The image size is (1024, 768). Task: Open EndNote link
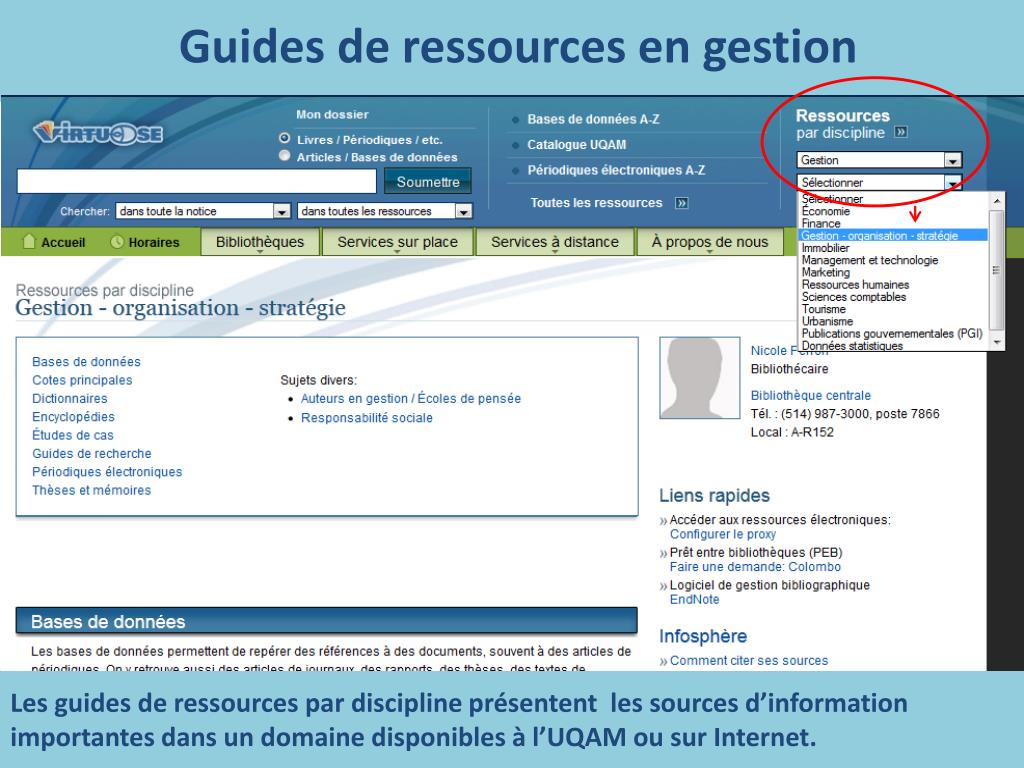point(694,600)
